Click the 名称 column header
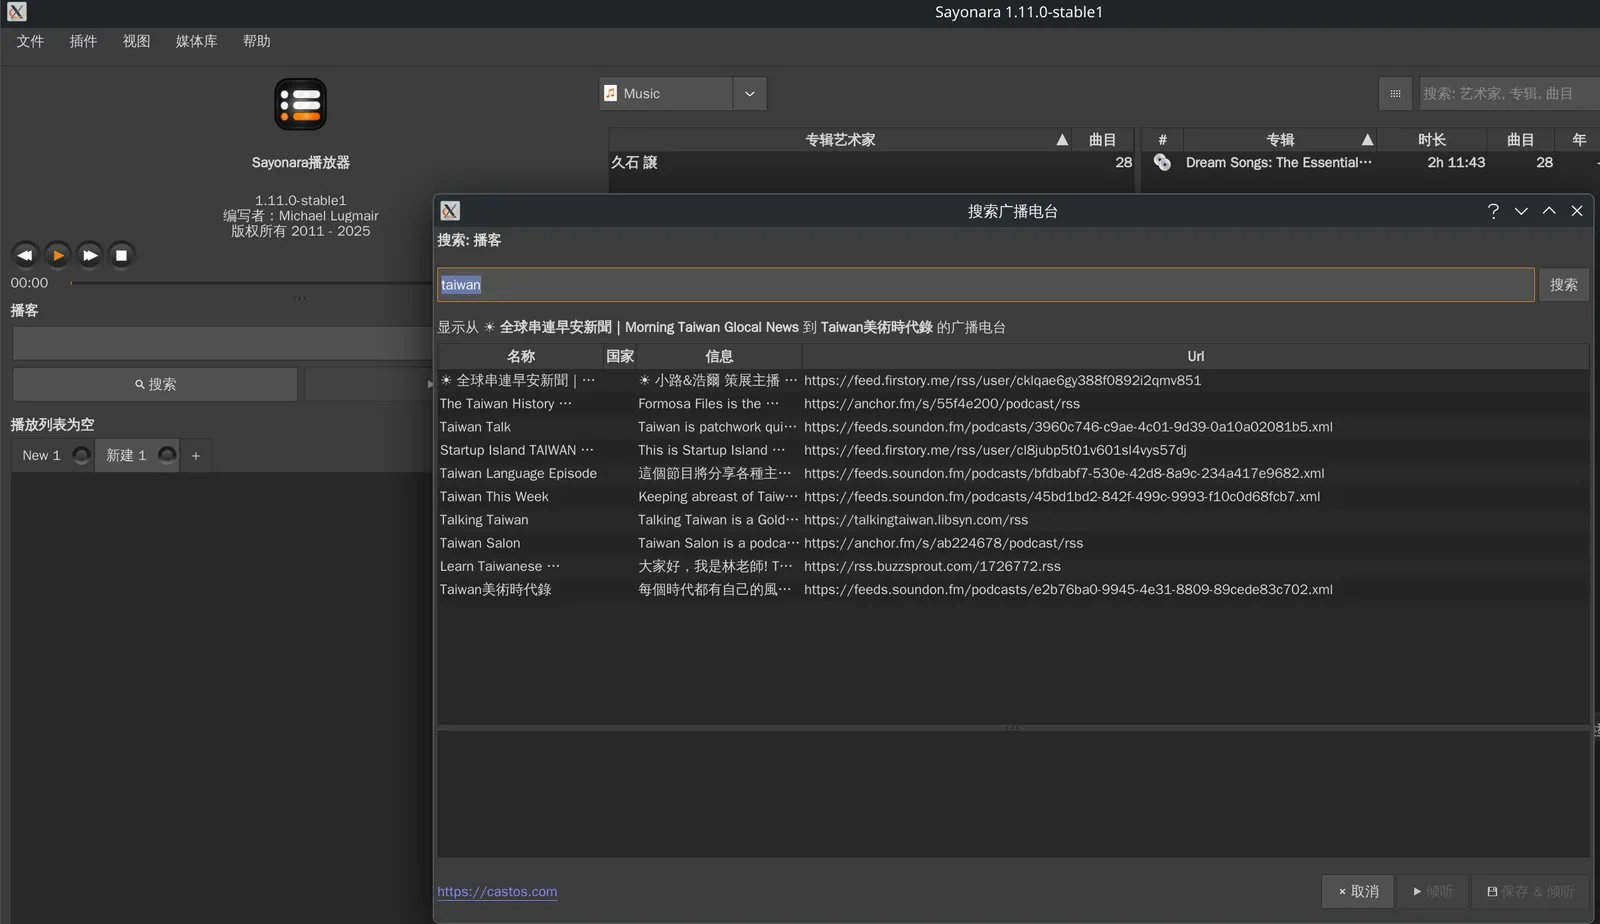The image size is (1600, 924). (x=520, y=356)
